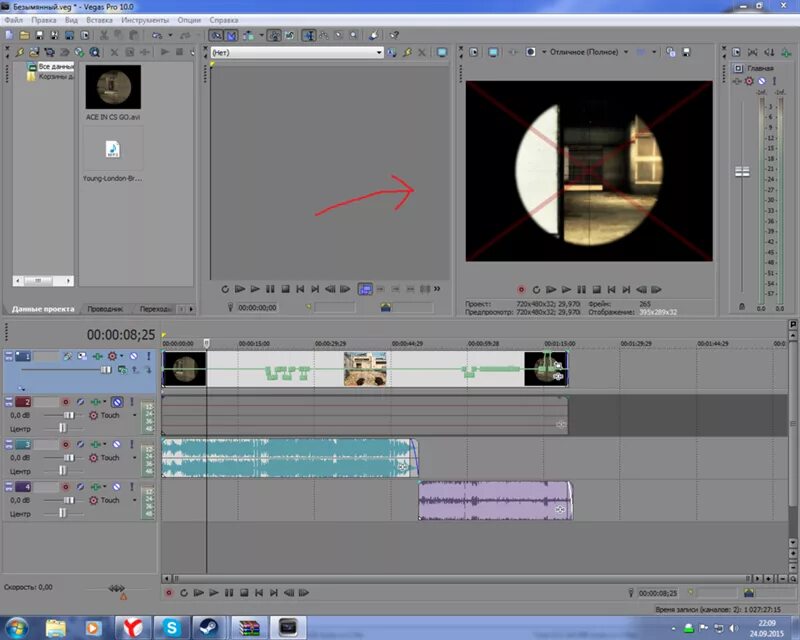Click the automation settings gear on track 3
This screenshot has height=640, width=800.
pyautogui.click(x=92, y=457)
